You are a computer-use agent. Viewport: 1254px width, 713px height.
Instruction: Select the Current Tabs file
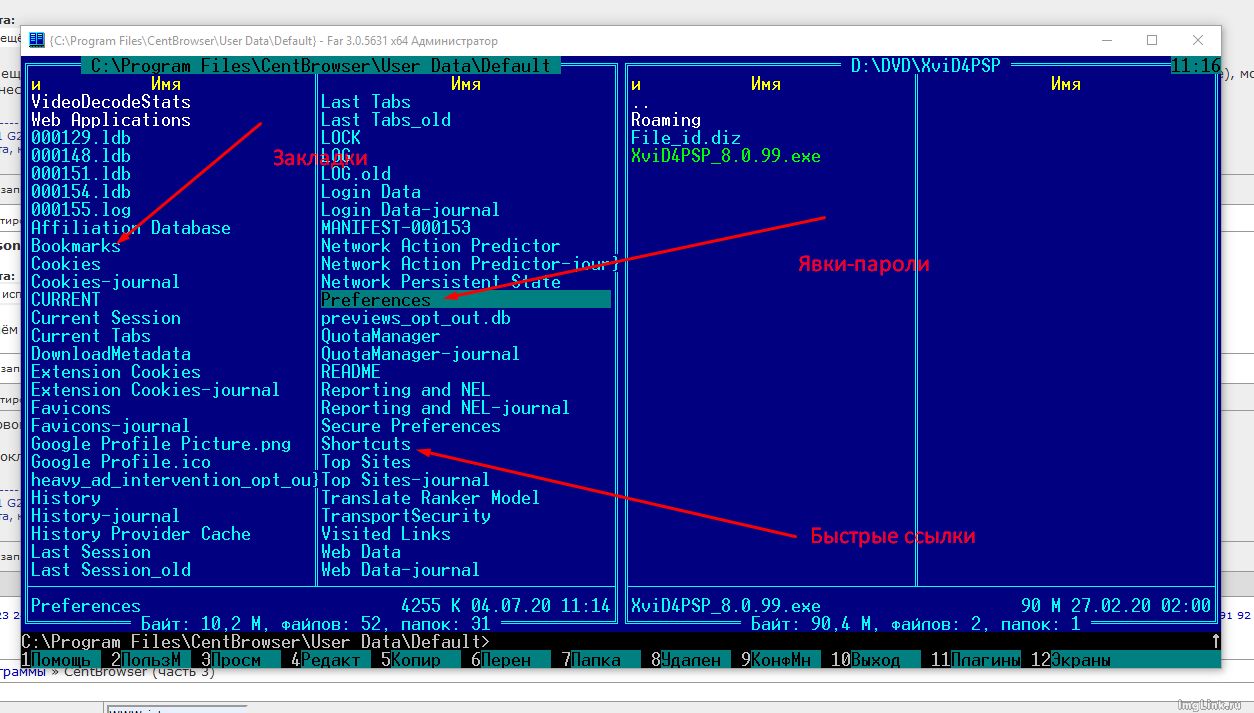click(x=91, y=336)
